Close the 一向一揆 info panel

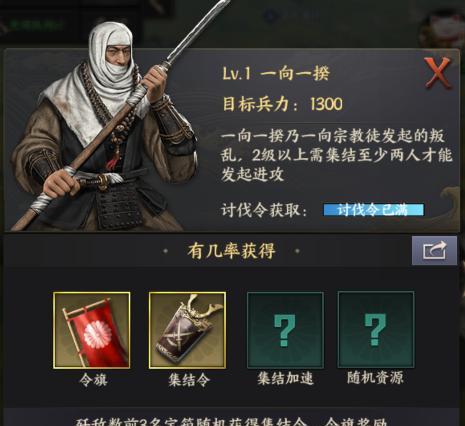click(438, 73)
